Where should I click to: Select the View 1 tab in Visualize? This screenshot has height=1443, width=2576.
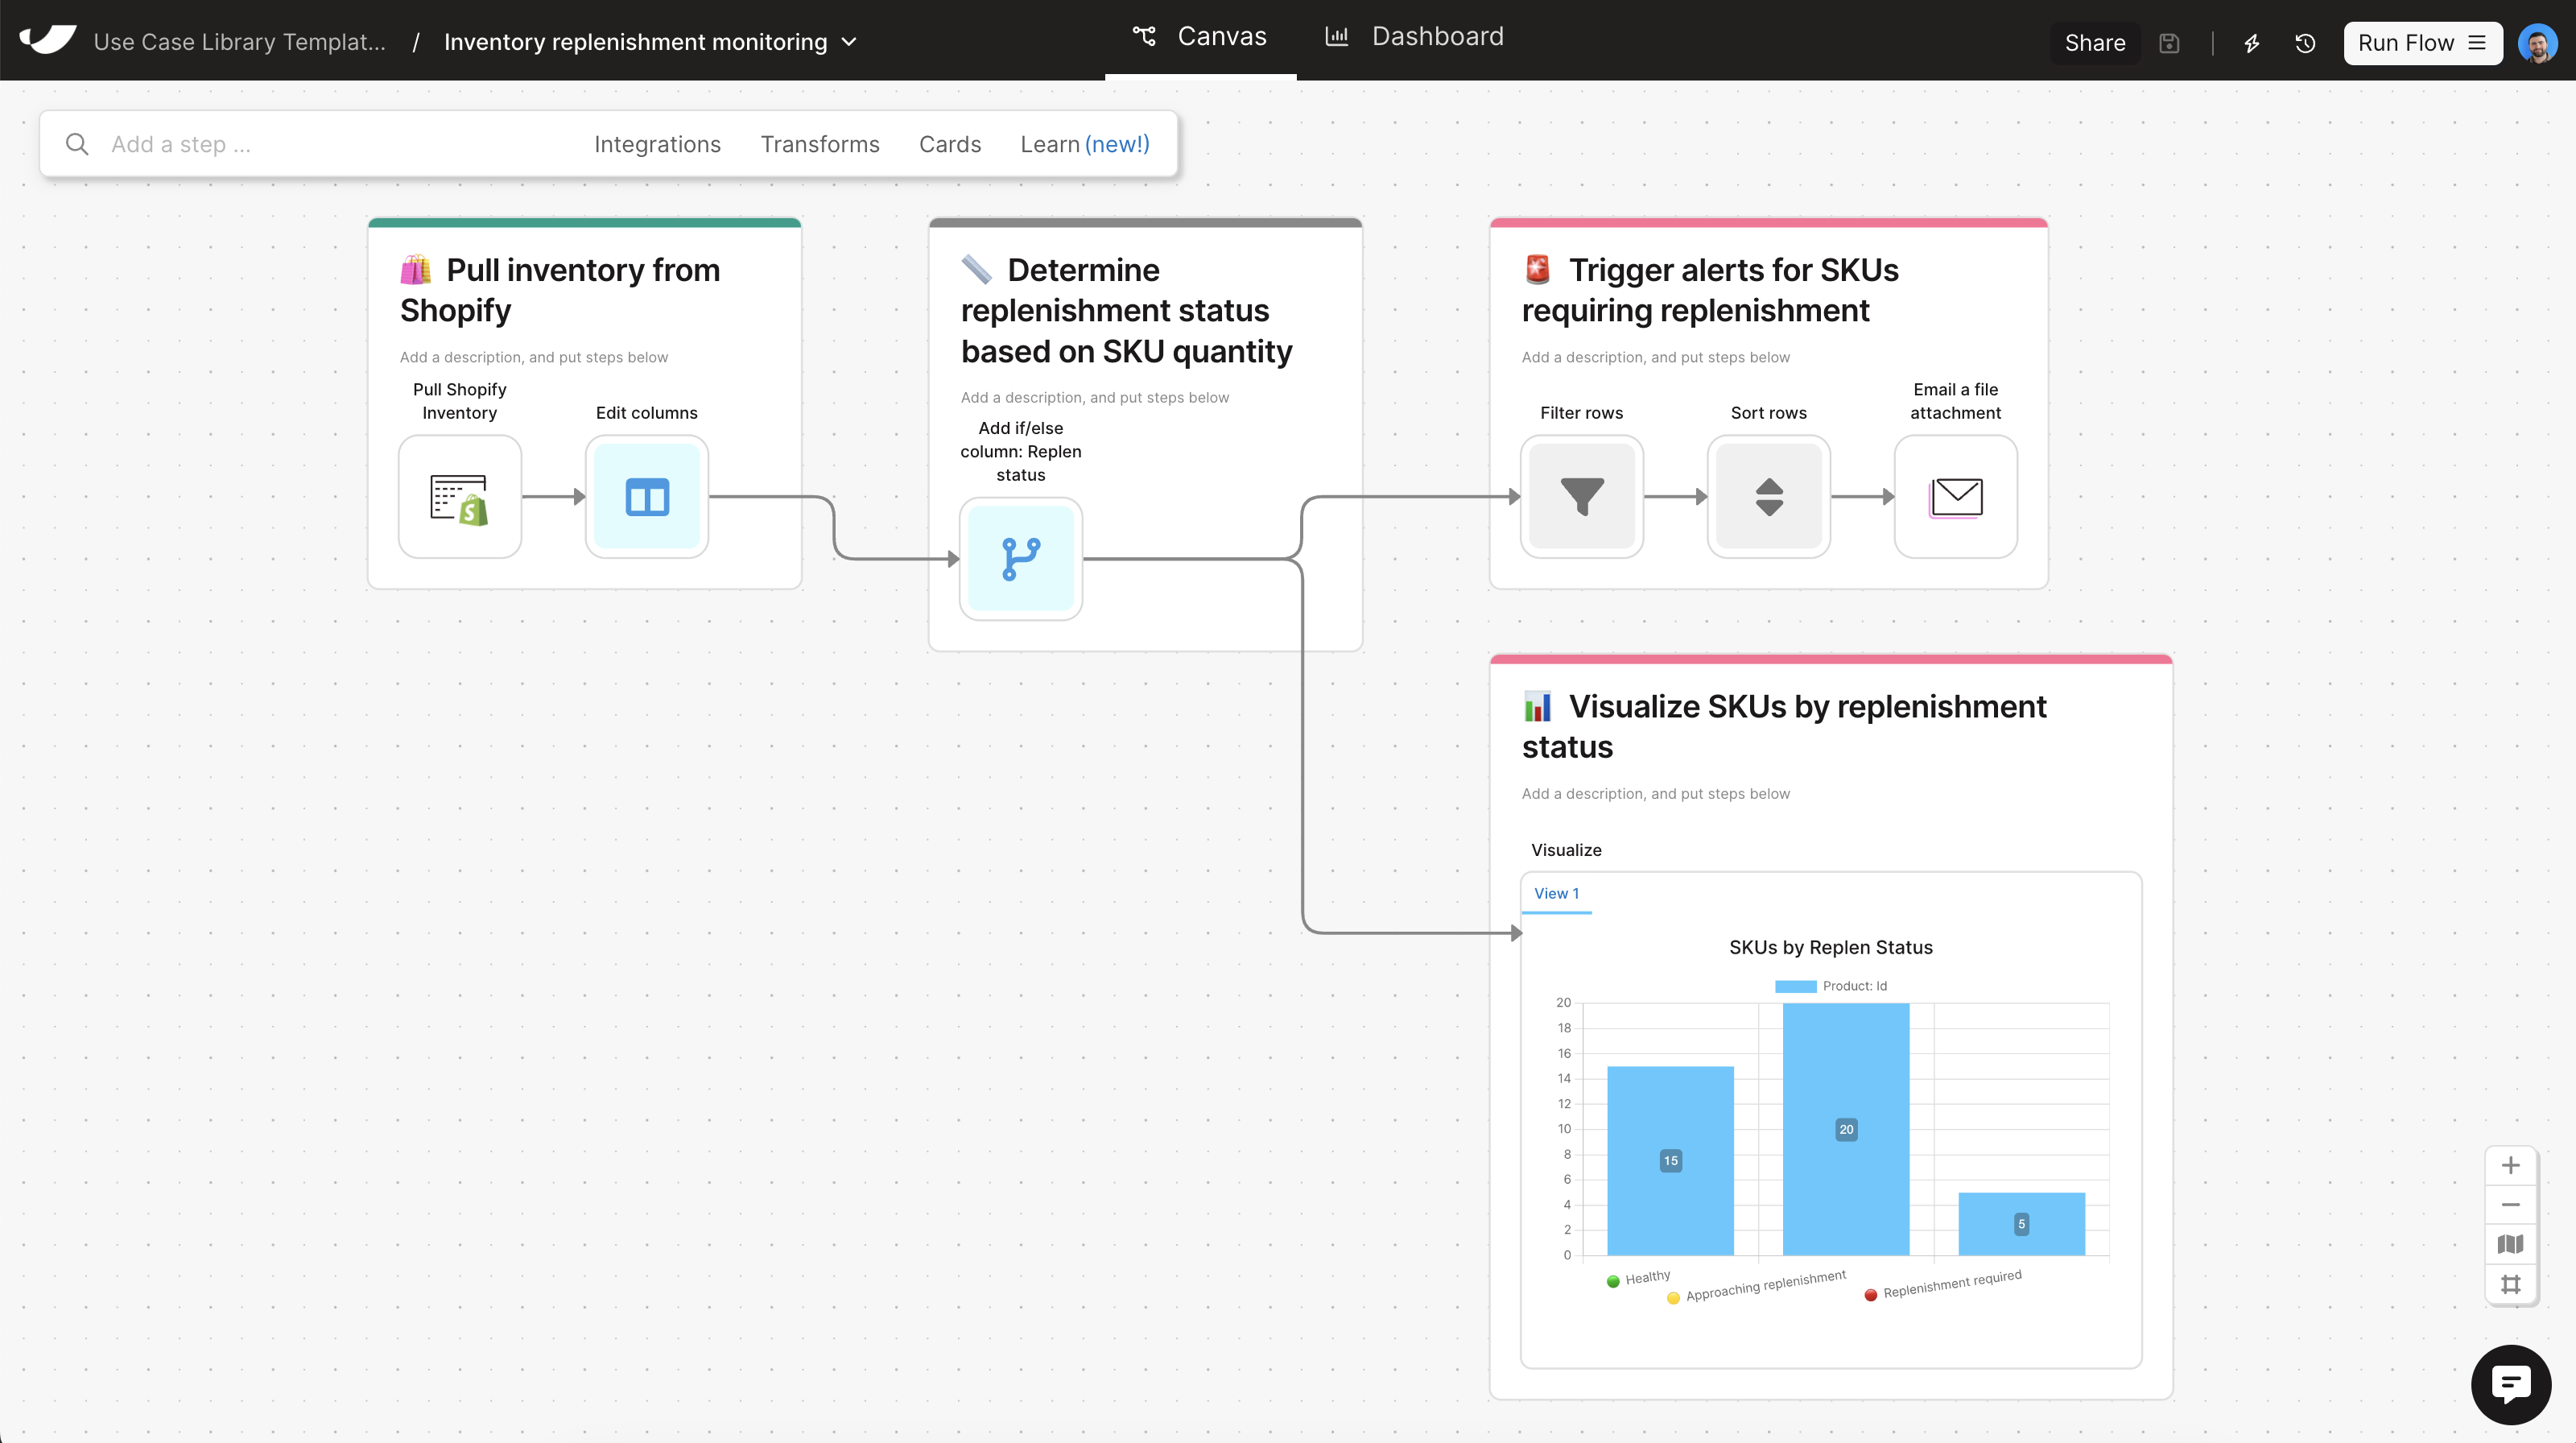1556,893
